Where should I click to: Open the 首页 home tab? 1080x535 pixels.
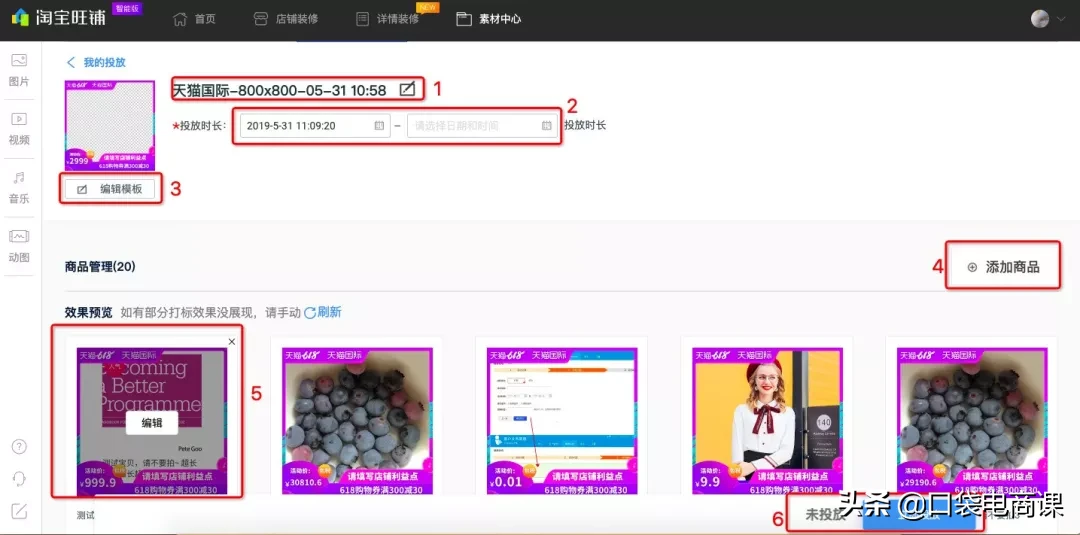point(194,19)
